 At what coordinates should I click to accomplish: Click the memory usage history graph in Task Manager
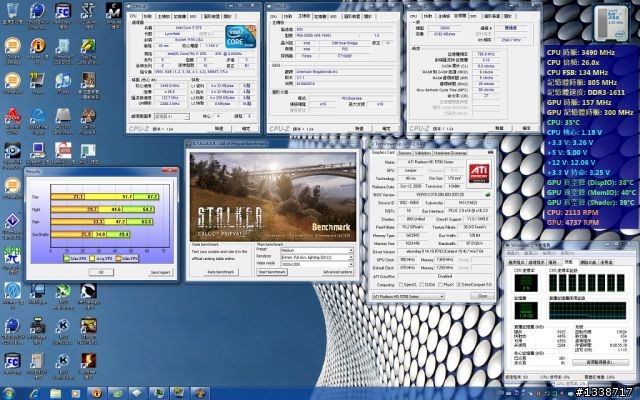587,311
